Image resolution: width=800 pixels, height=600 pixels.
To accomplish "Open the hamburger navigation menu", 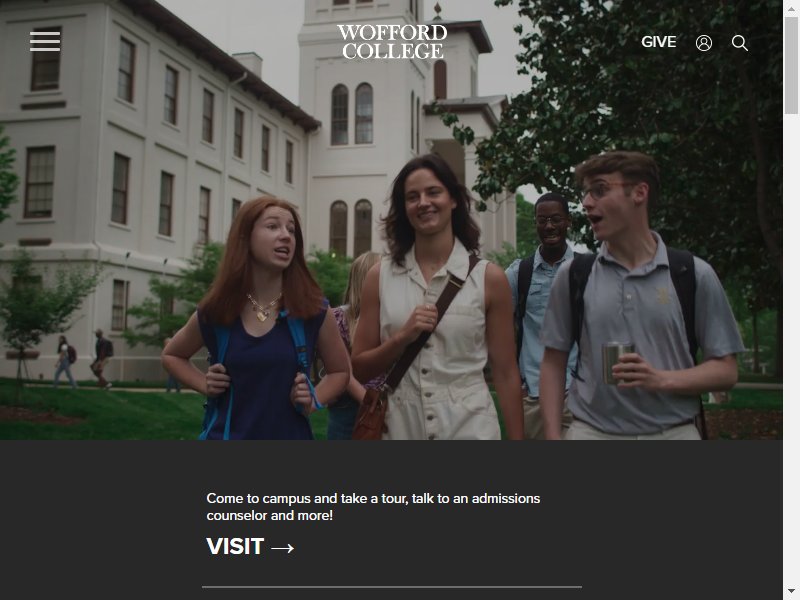I will pos(45,41).
